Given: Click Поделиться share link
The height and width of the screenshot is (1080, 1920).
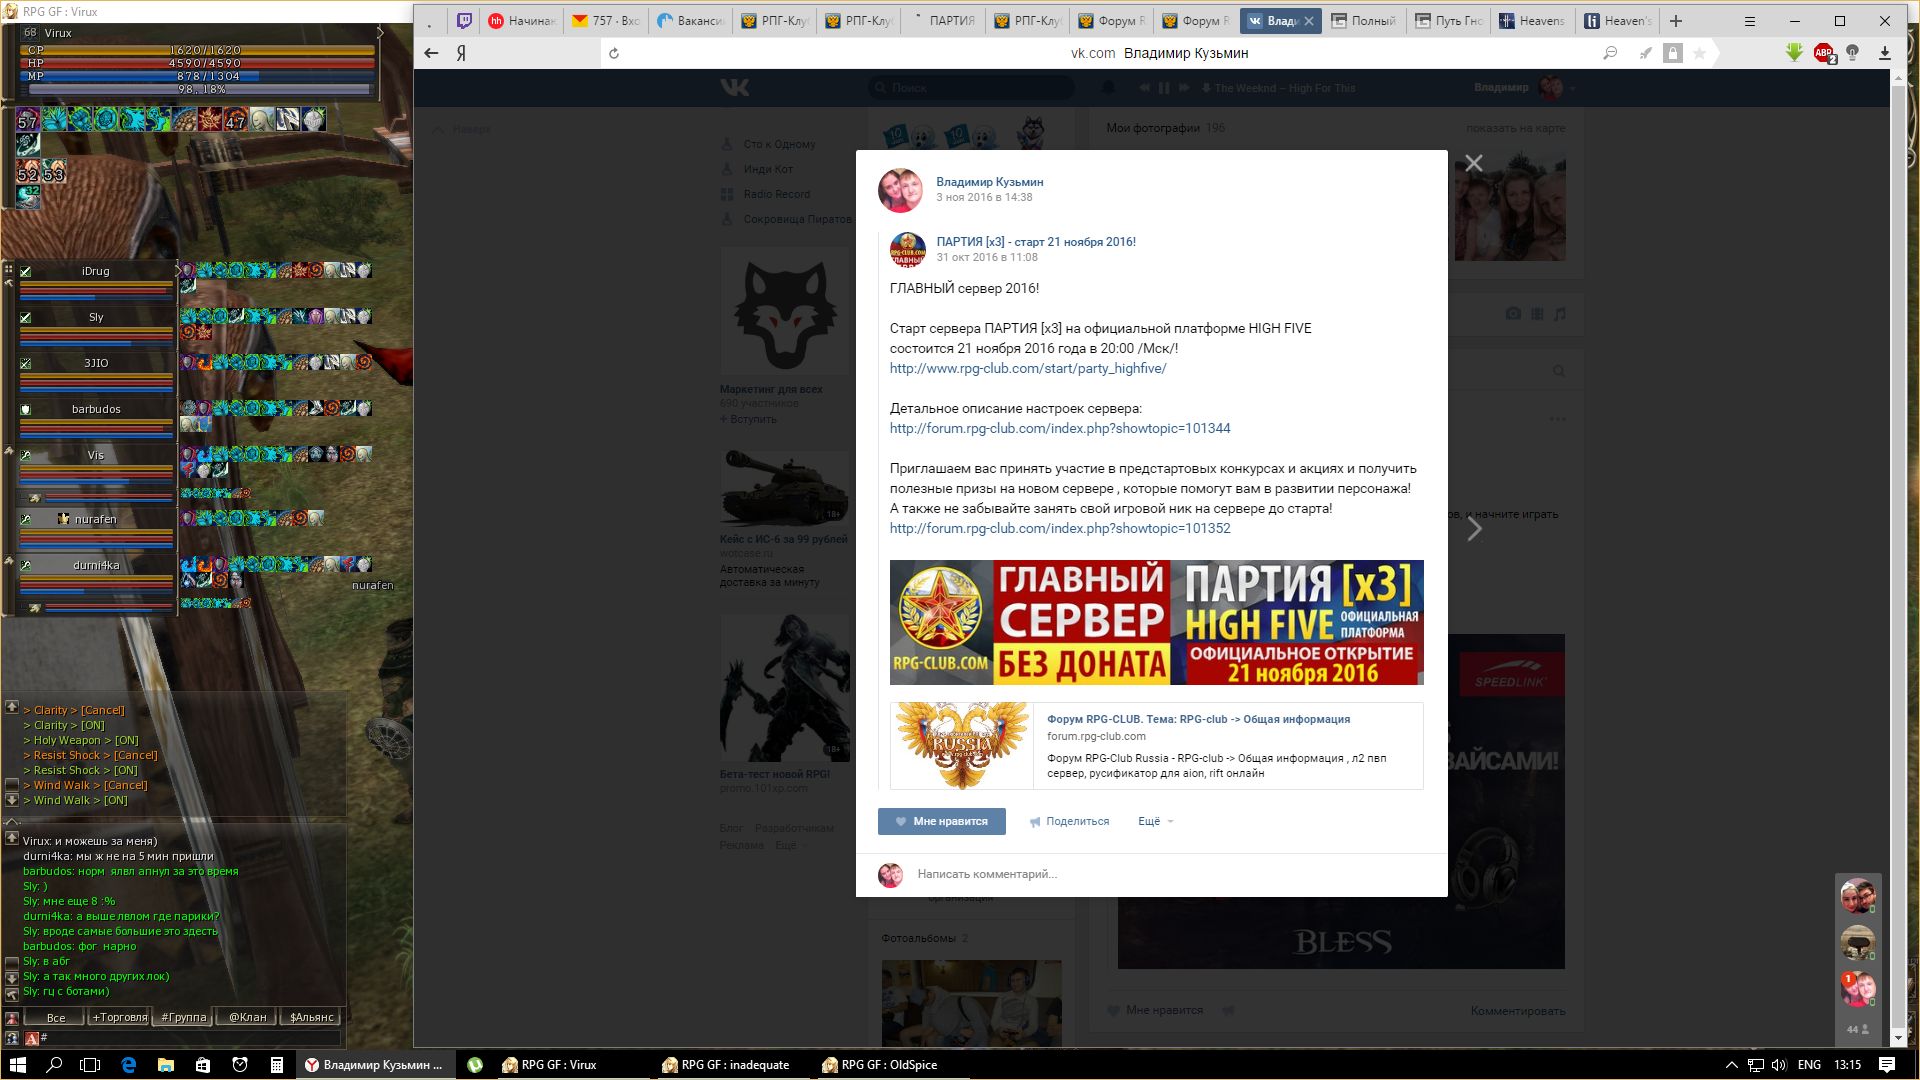Looking at the screenshot, I should point(1070,821).
